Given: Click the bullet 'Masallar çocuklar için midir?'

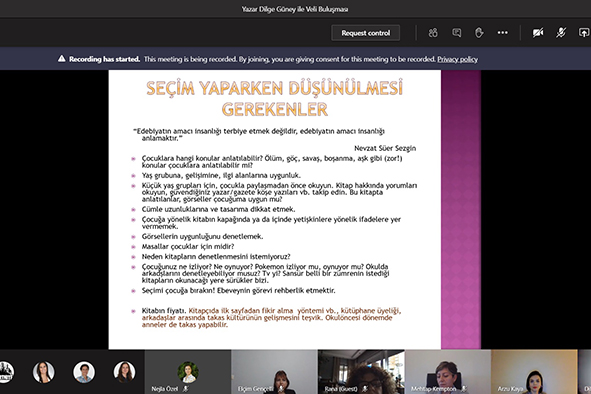Looking at the screenshot, I should (188, 247).
